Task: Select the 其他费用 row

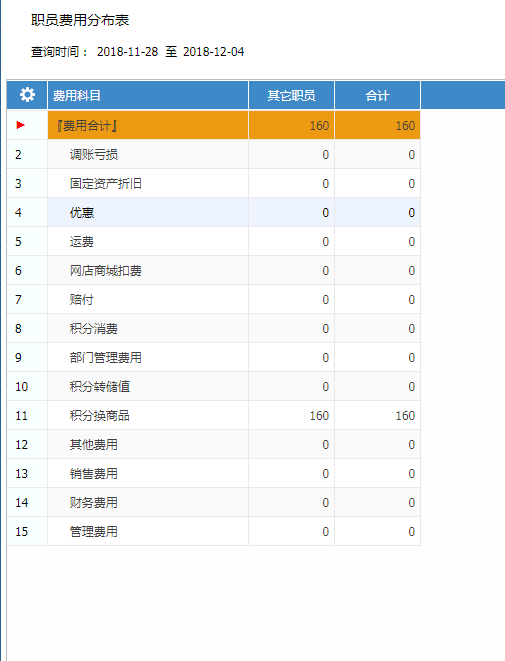Action: [213, 445]
